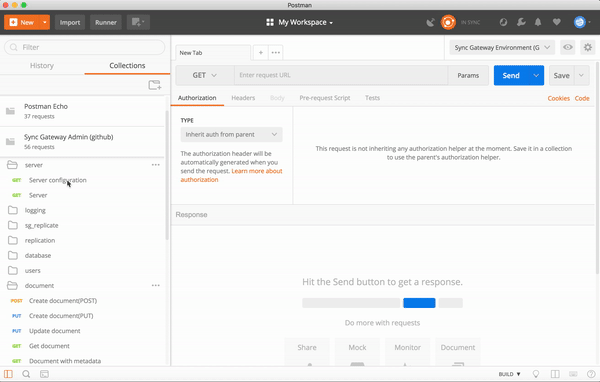Focus the Filter search field
Screen dimensions: 600x382
(x=85, y=47)
